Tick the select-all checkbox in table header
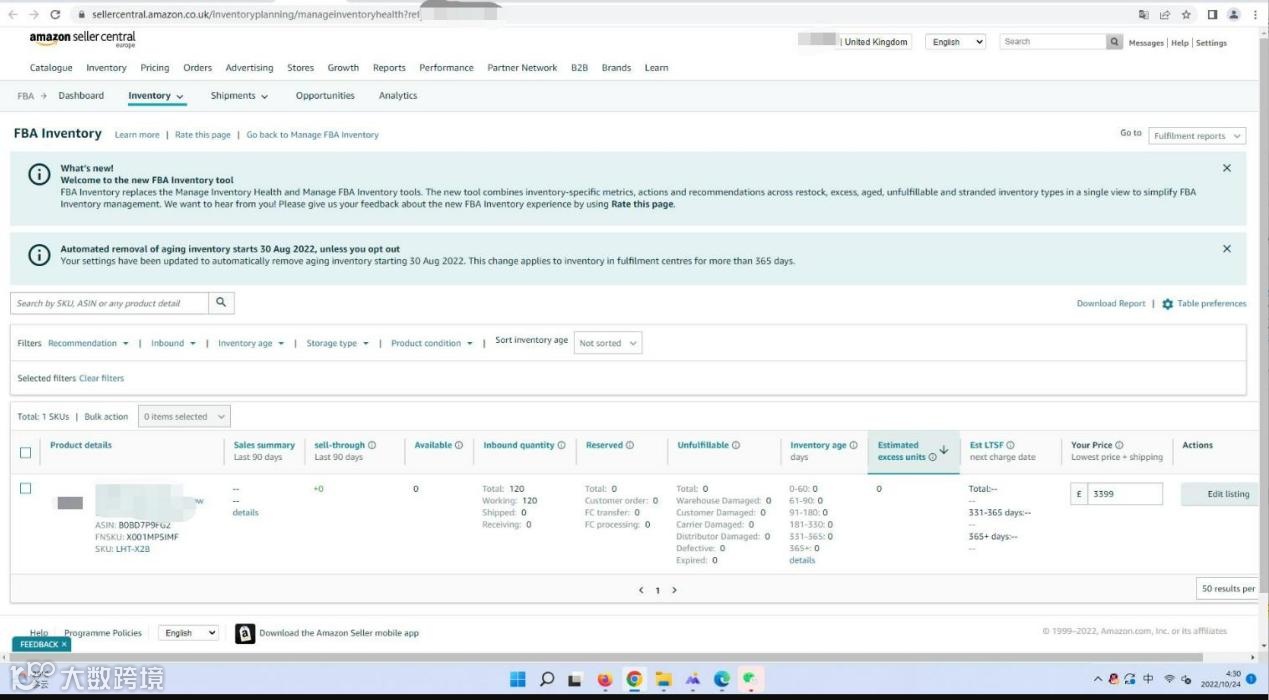Image resolution: width=1269 pixels, height=700 pixels. tap(26, 452)
